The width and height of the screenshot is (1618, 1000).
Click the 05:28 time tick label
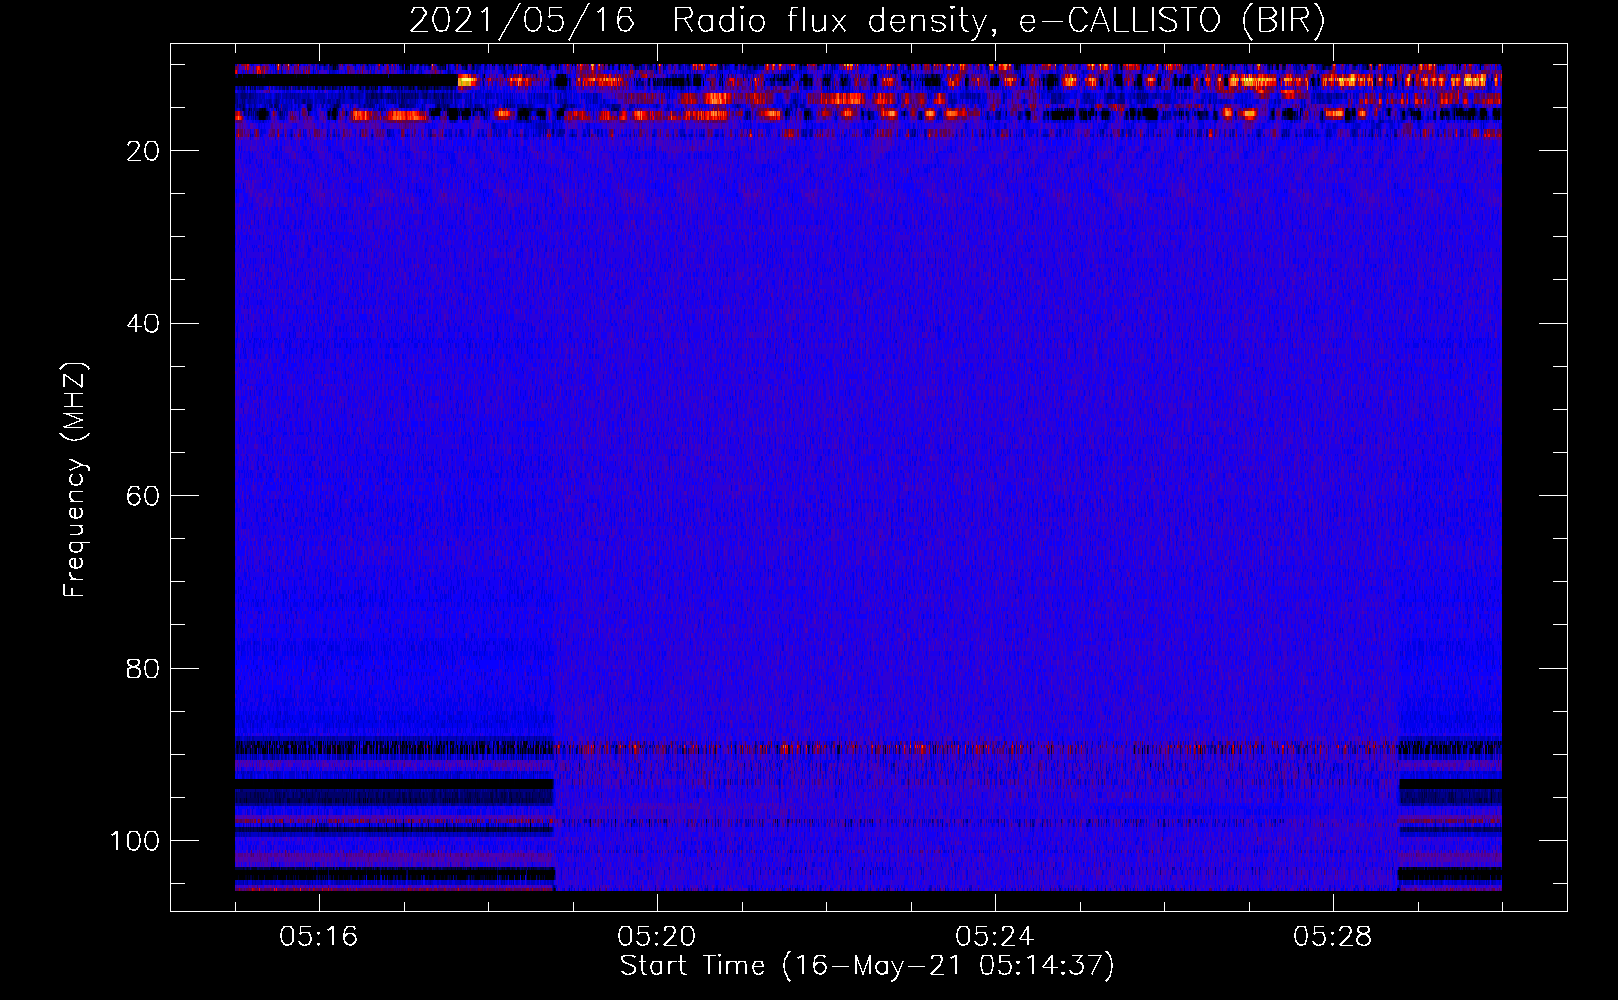pos(1332,937)
